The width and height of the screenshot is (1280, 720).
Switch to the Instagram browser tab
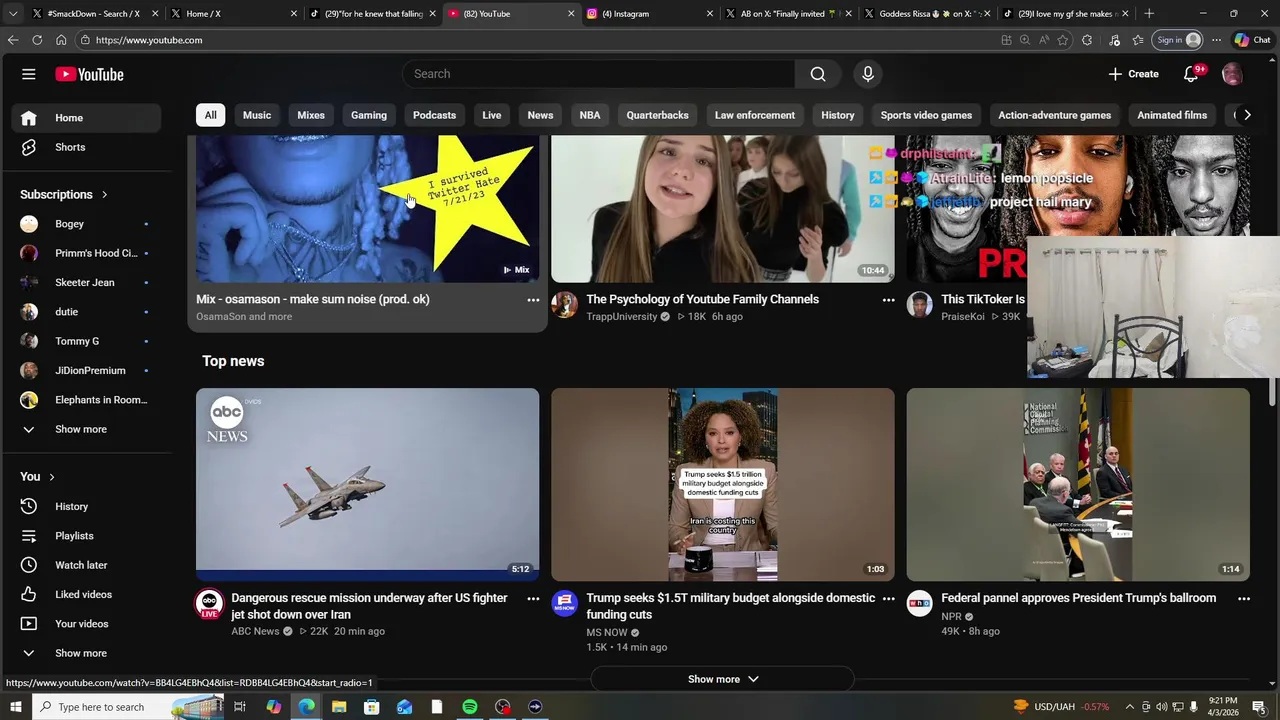650,14
